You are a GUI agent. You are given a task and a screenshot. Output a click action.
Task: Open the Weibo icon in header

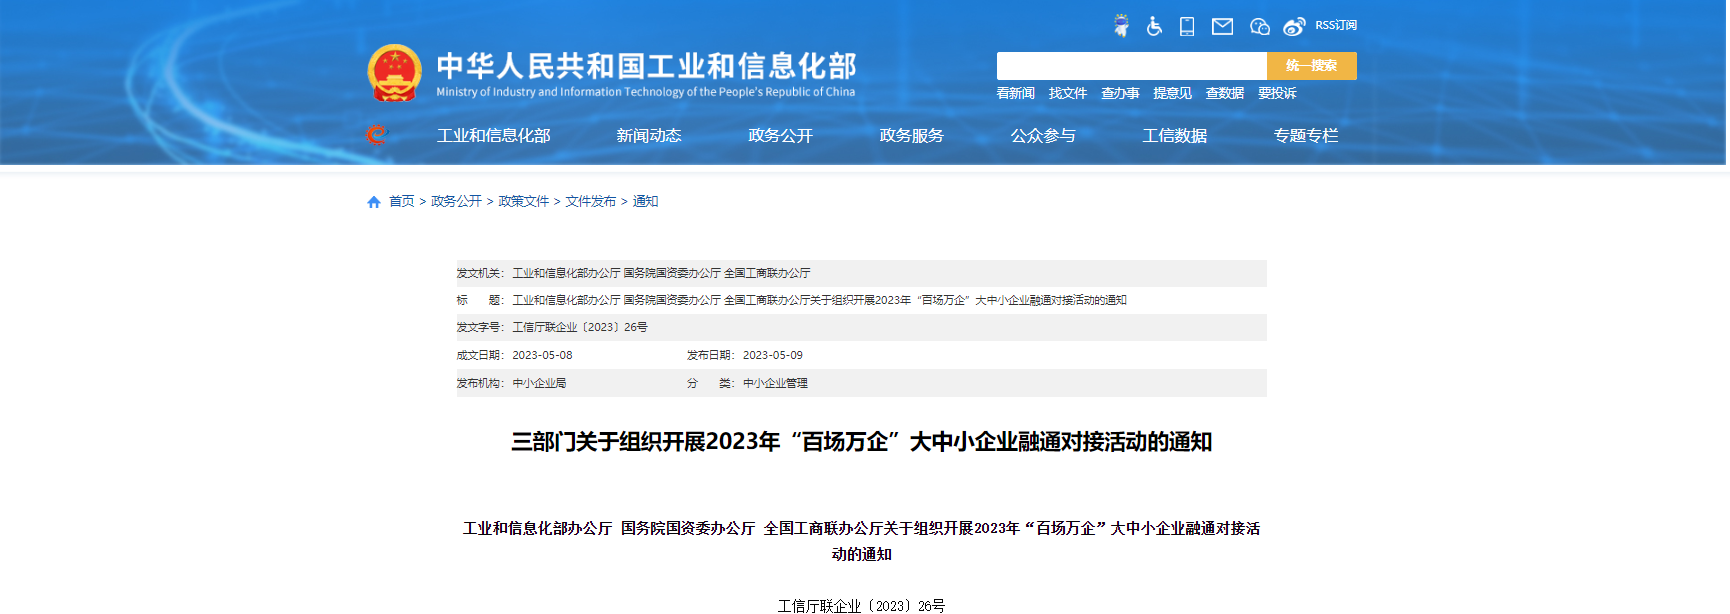[x=1294, y=26]
